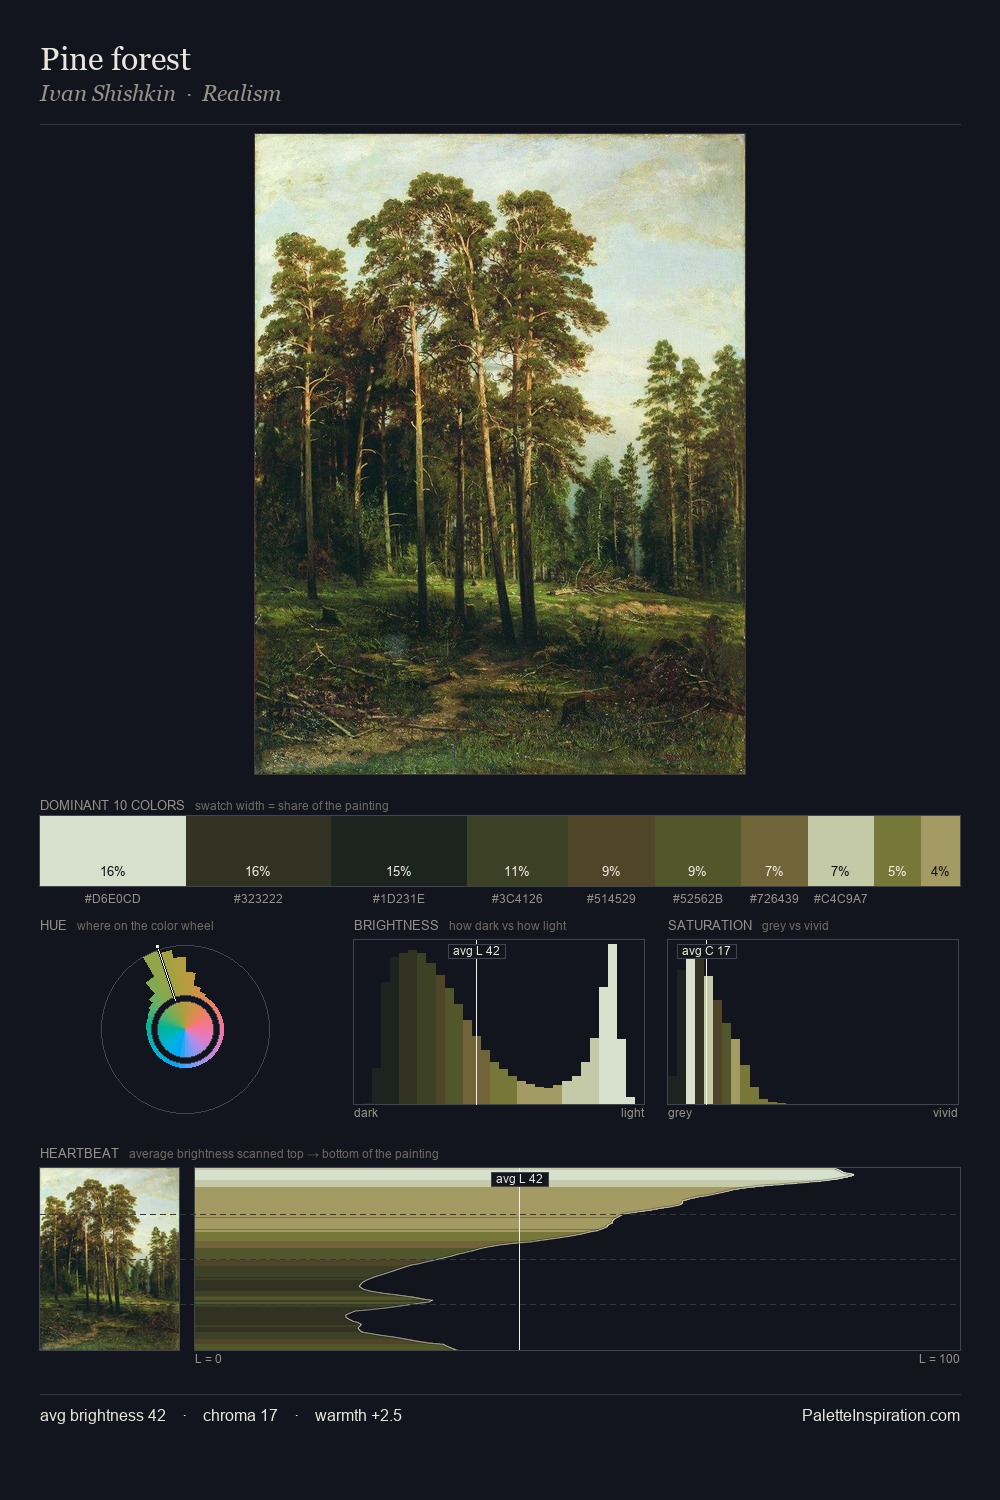Click 'avg C 17' label in Saturation chart
Viewport: 1000px width, 1500px height.
click(706, 951)
